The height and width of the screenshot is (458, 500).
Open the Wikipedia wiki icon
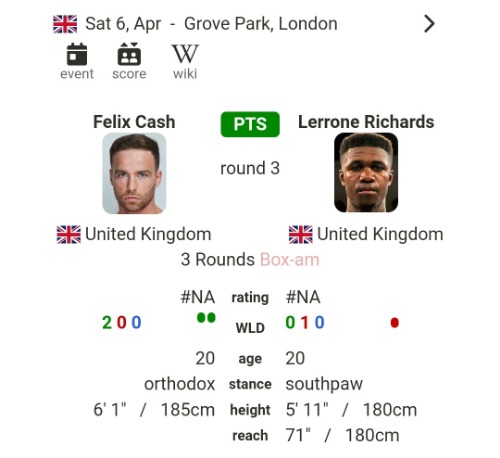(185, 54)
